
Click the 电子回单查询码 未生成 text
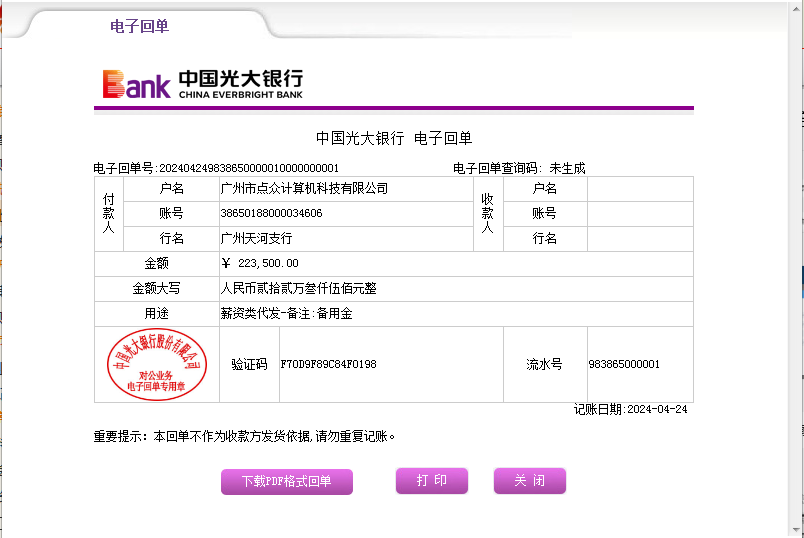519,168
